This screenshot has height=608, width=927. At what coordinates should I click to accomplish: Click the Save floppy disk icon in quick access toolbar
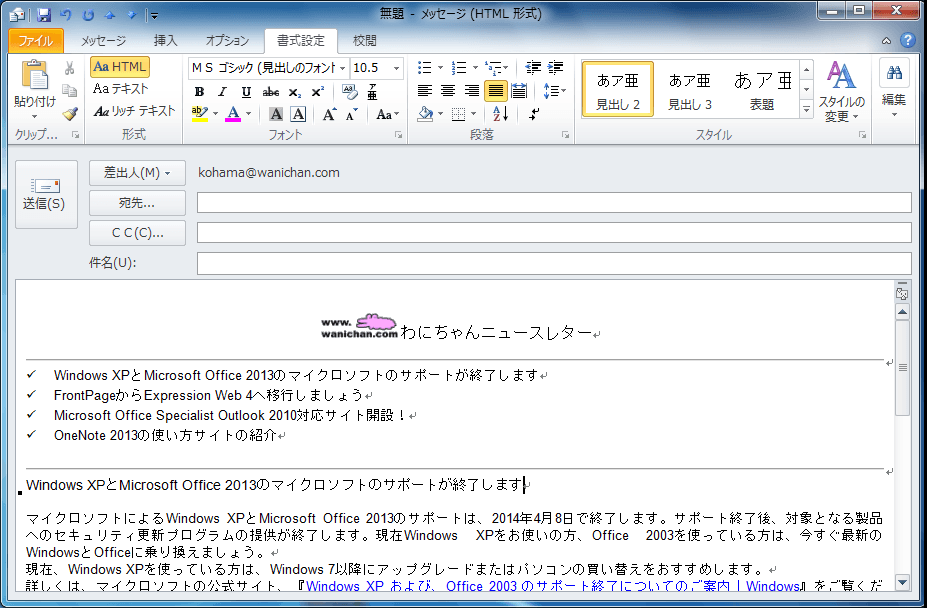[44, 15]
